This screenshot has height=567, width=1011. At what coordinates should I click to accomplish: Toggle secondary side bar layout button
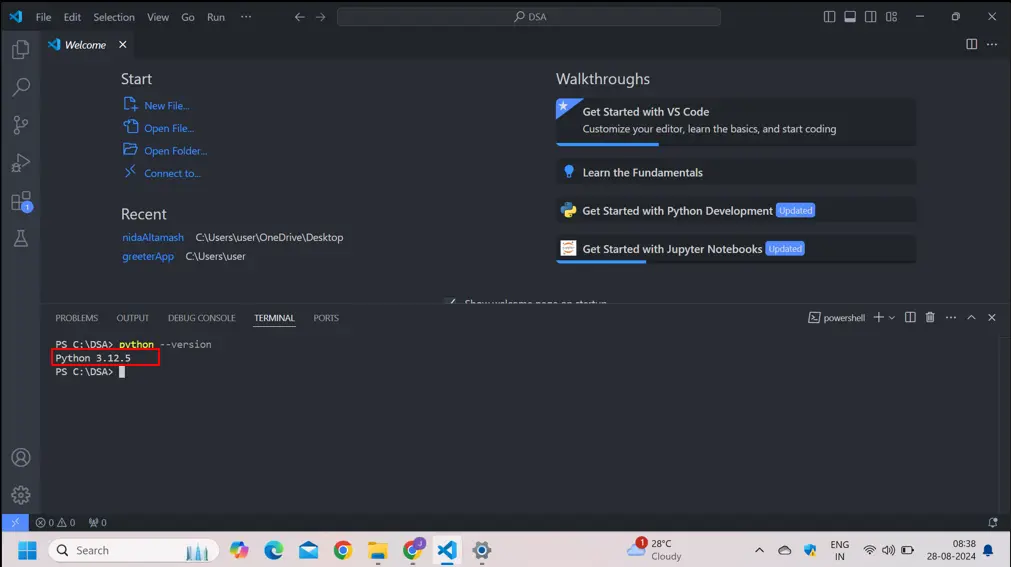tap(870, 17)
